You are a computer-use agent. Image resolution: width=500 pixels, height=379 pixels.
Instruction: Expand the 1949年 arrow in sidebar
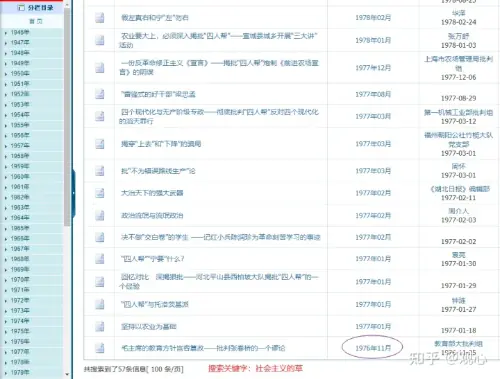click(6, 64)
